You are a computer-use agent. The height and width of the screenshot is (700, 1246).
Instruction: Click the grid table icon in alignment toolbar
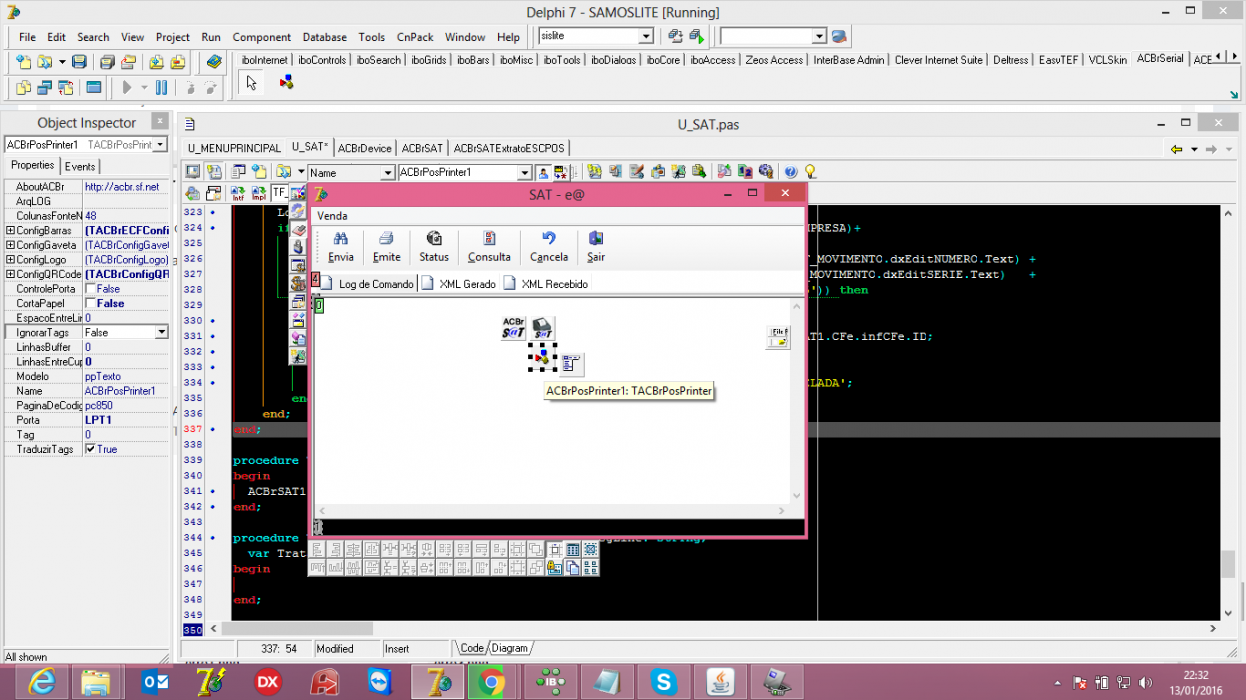pyautogui.click(x=573, y=550)
